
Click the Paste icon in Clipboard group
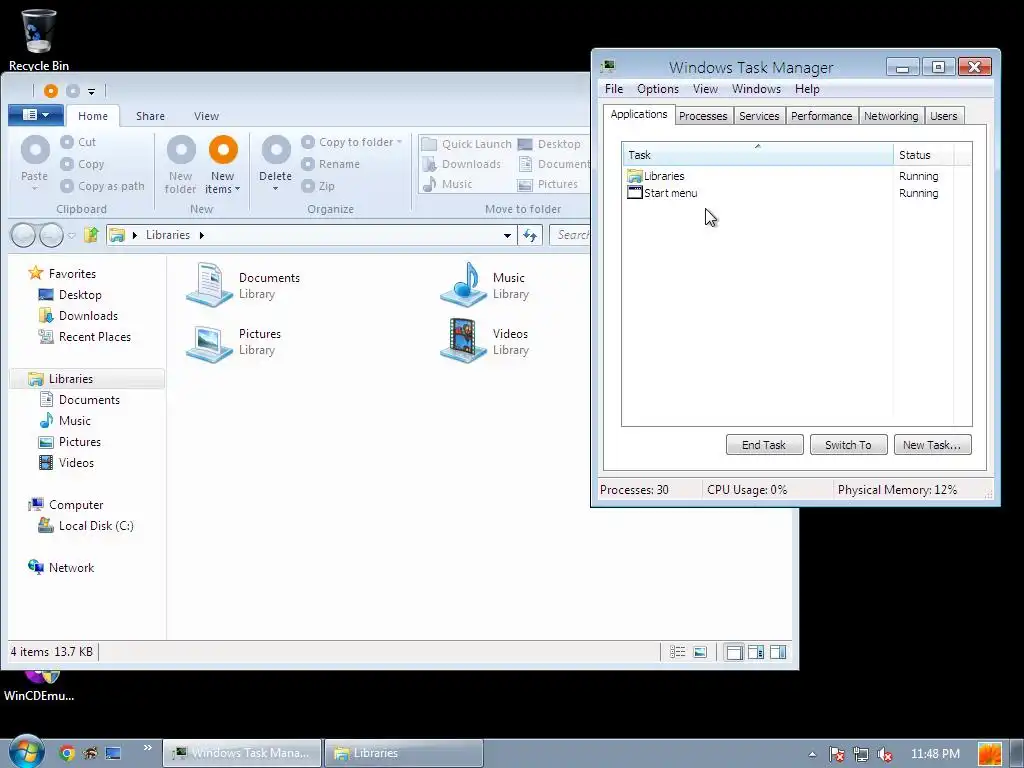point(35,150)
